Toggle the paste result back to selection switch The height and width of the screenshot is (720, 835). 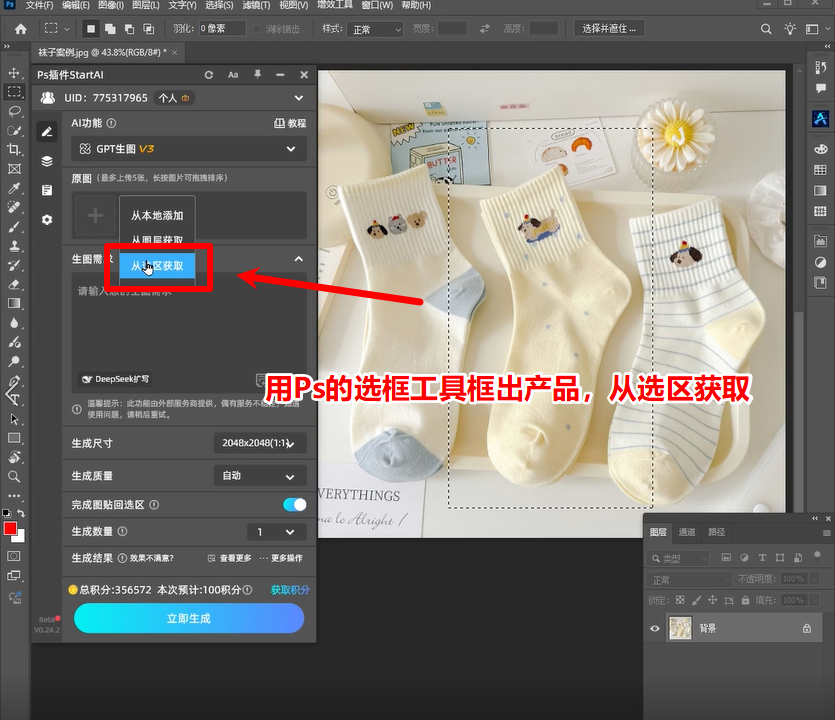click(x=294, y=504)
